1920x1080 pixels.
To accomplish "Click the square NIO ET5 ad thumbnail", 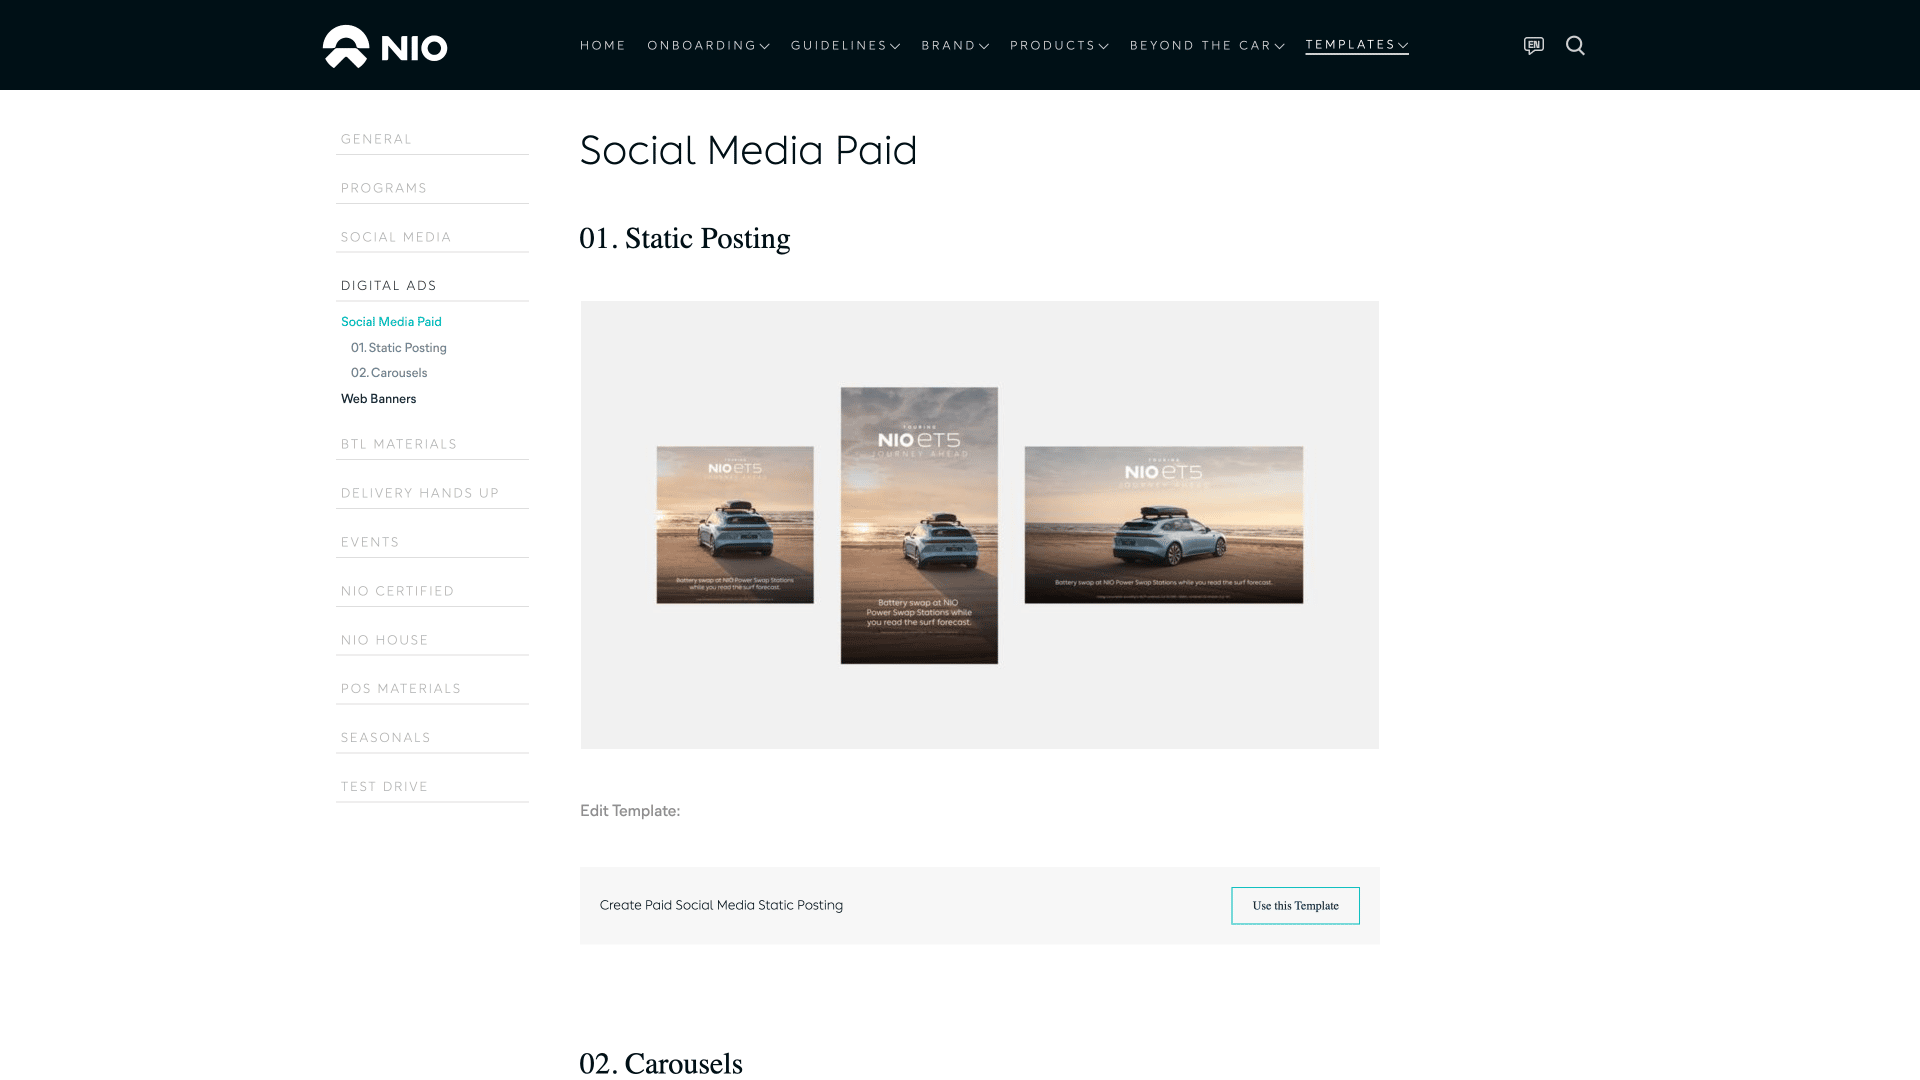I will pyautogui.click(x=735, y=525).
